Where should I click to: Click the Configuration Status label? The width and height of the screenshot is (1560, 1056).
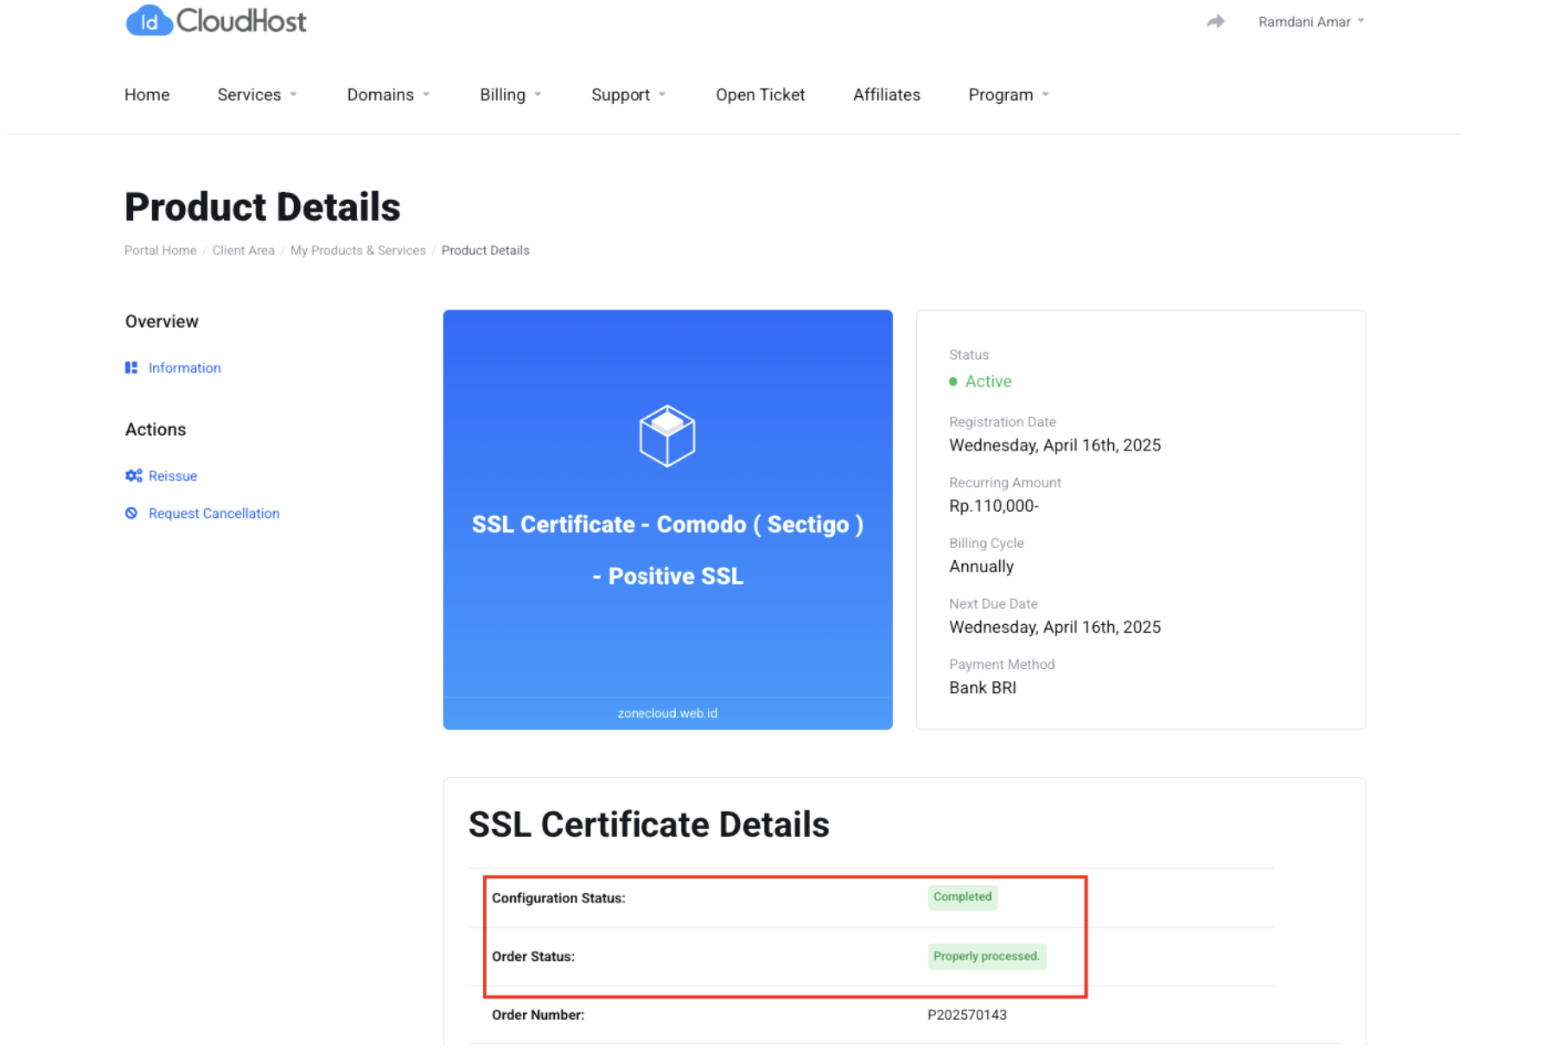pyautogui.click(x=558, y=898)
